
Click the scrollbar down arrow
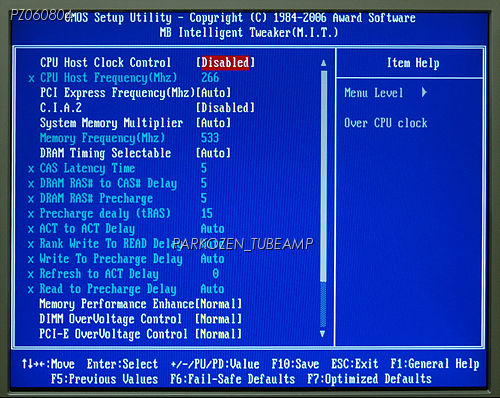tap(322, 334)
